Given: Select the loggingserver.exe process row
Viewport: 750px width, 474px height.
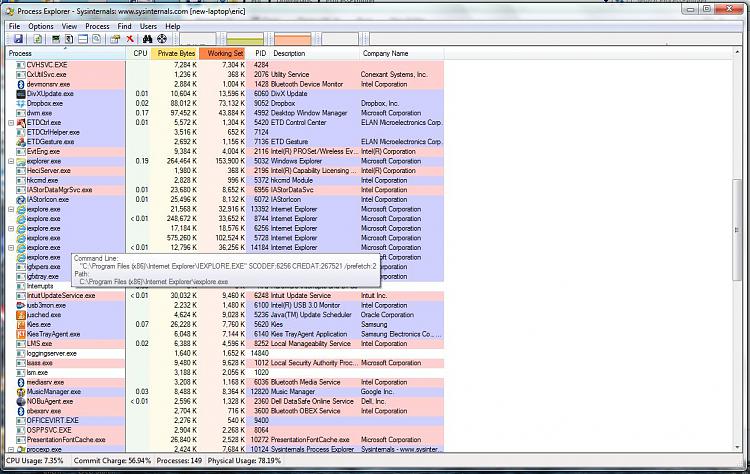Looking at the screenshot, I should pyautogui.click(x=225, y=353).
